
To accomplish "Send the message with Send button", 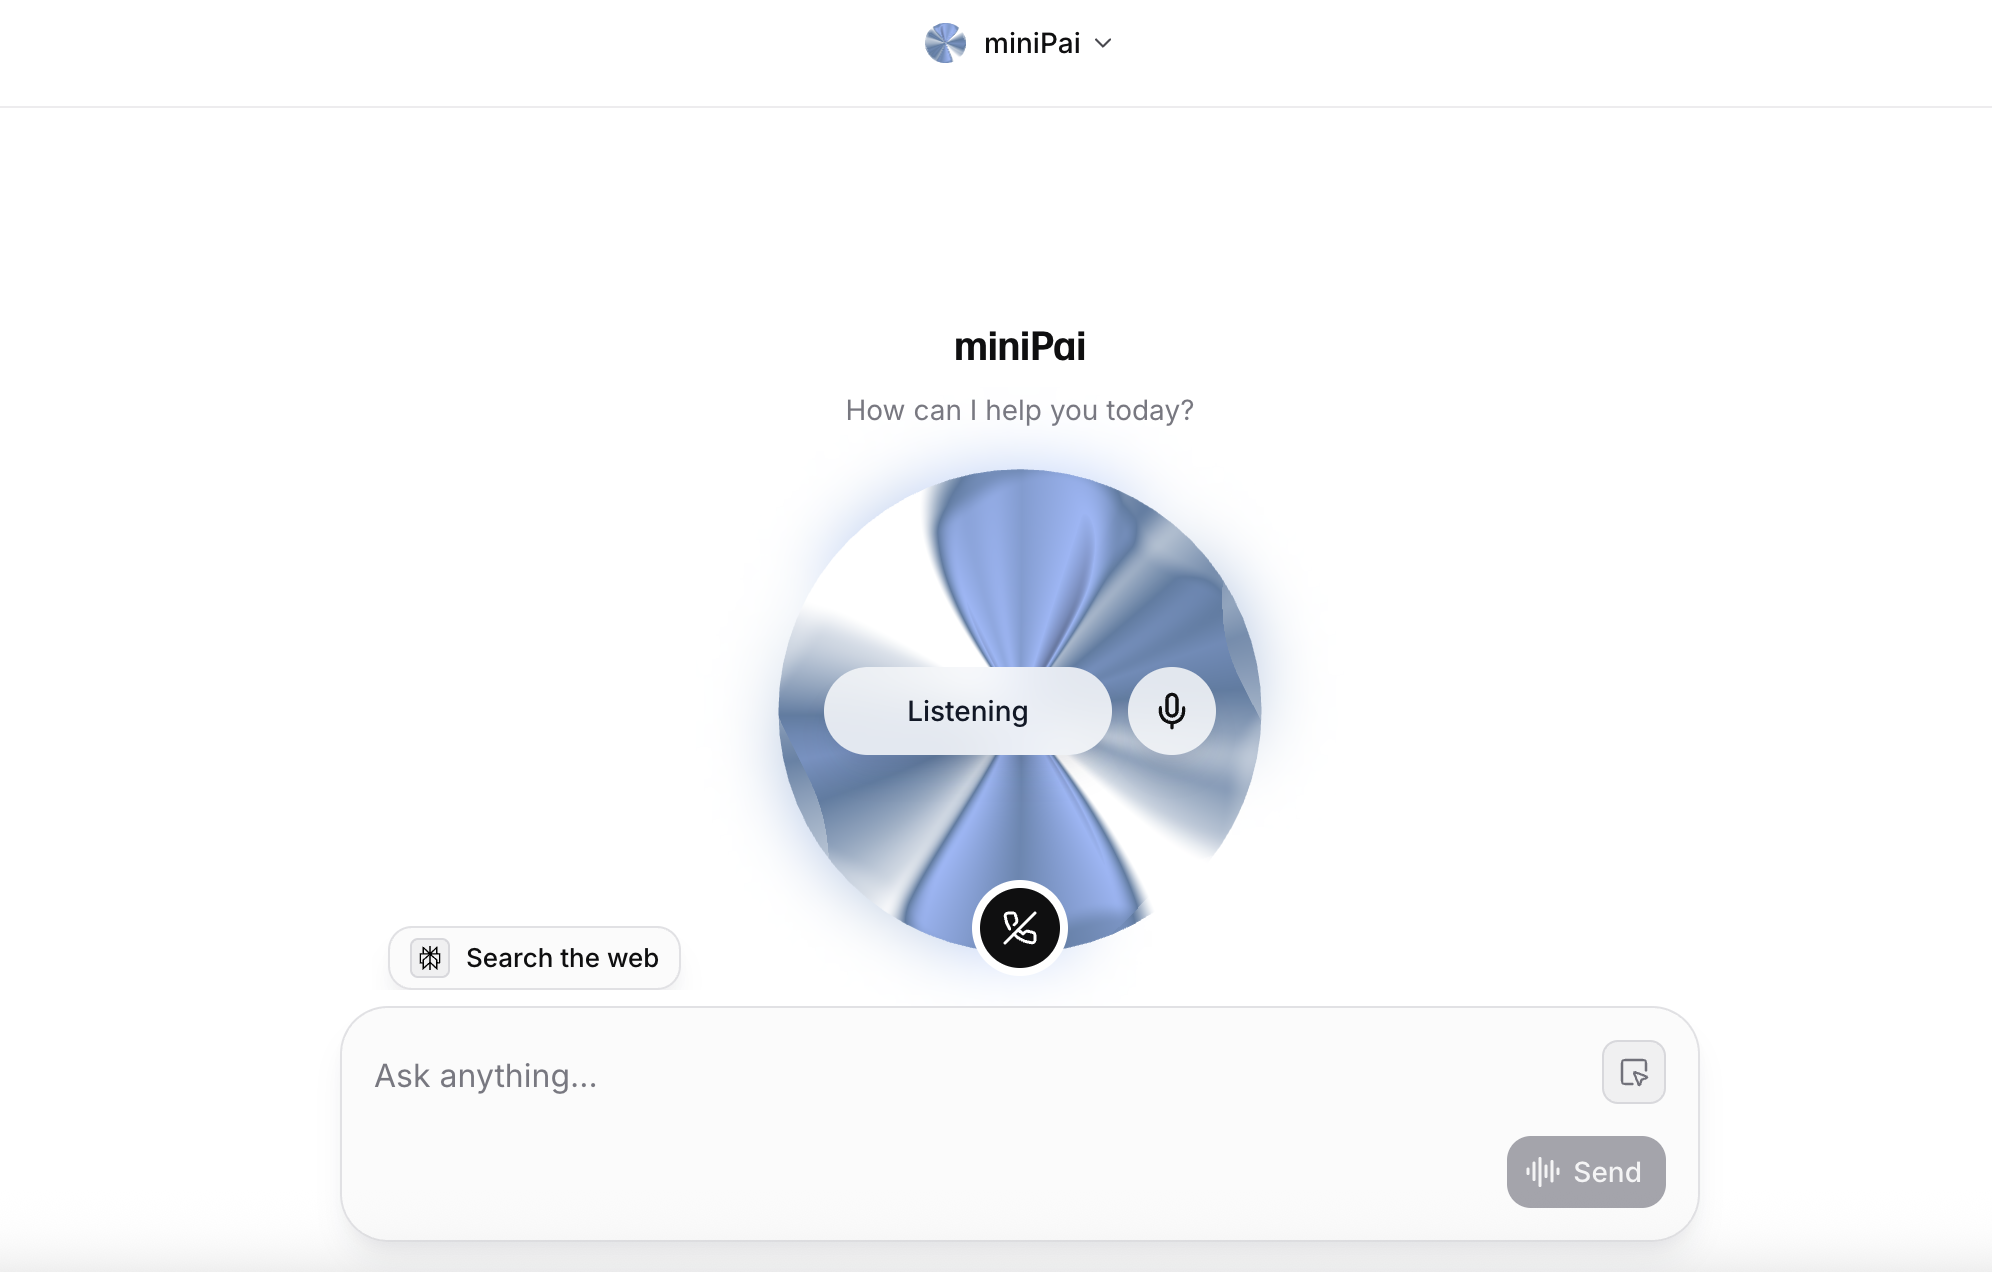I will tap(1586, 1171).
